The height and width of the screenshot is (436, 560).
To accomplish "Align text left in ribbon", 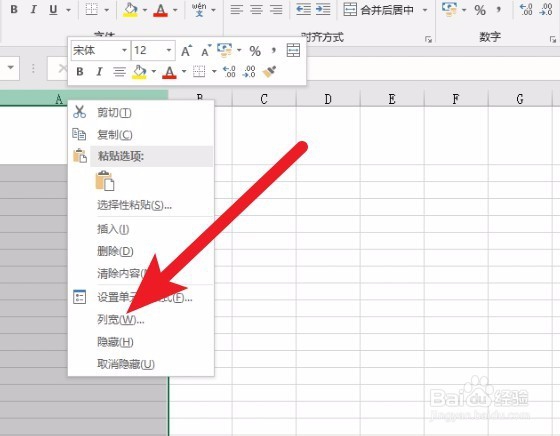I will pyautogui.click(x=236, y=9).
